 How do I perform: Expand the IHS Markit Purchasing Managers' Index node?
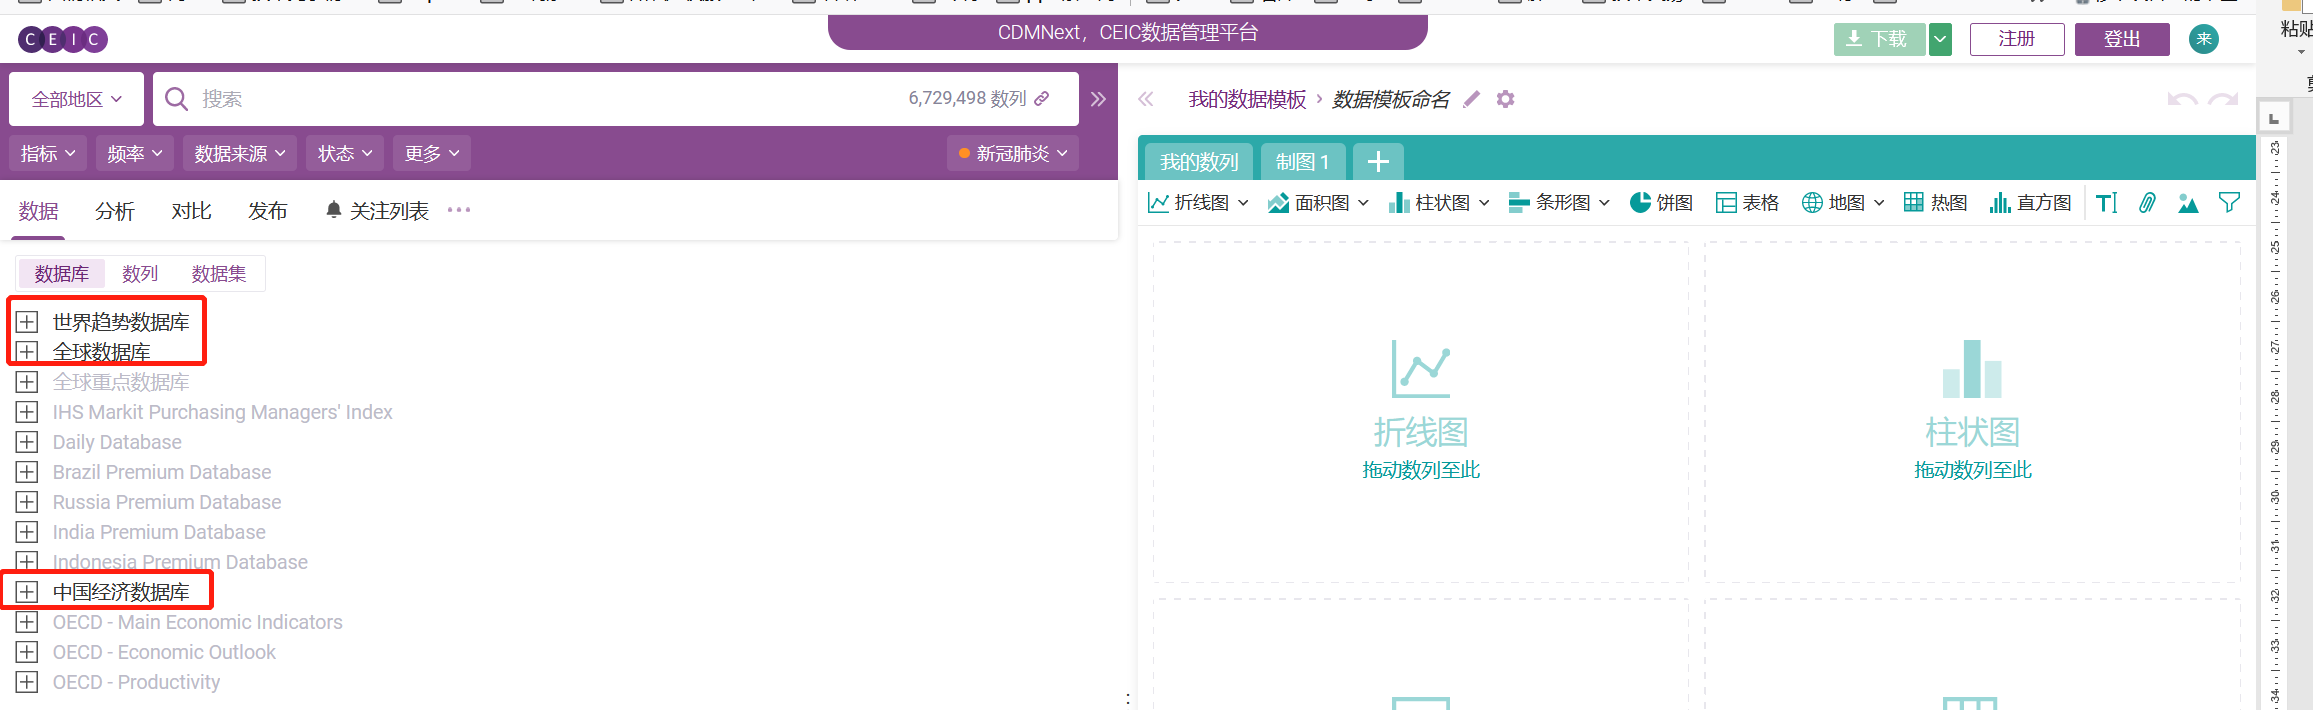pos(27,412)
